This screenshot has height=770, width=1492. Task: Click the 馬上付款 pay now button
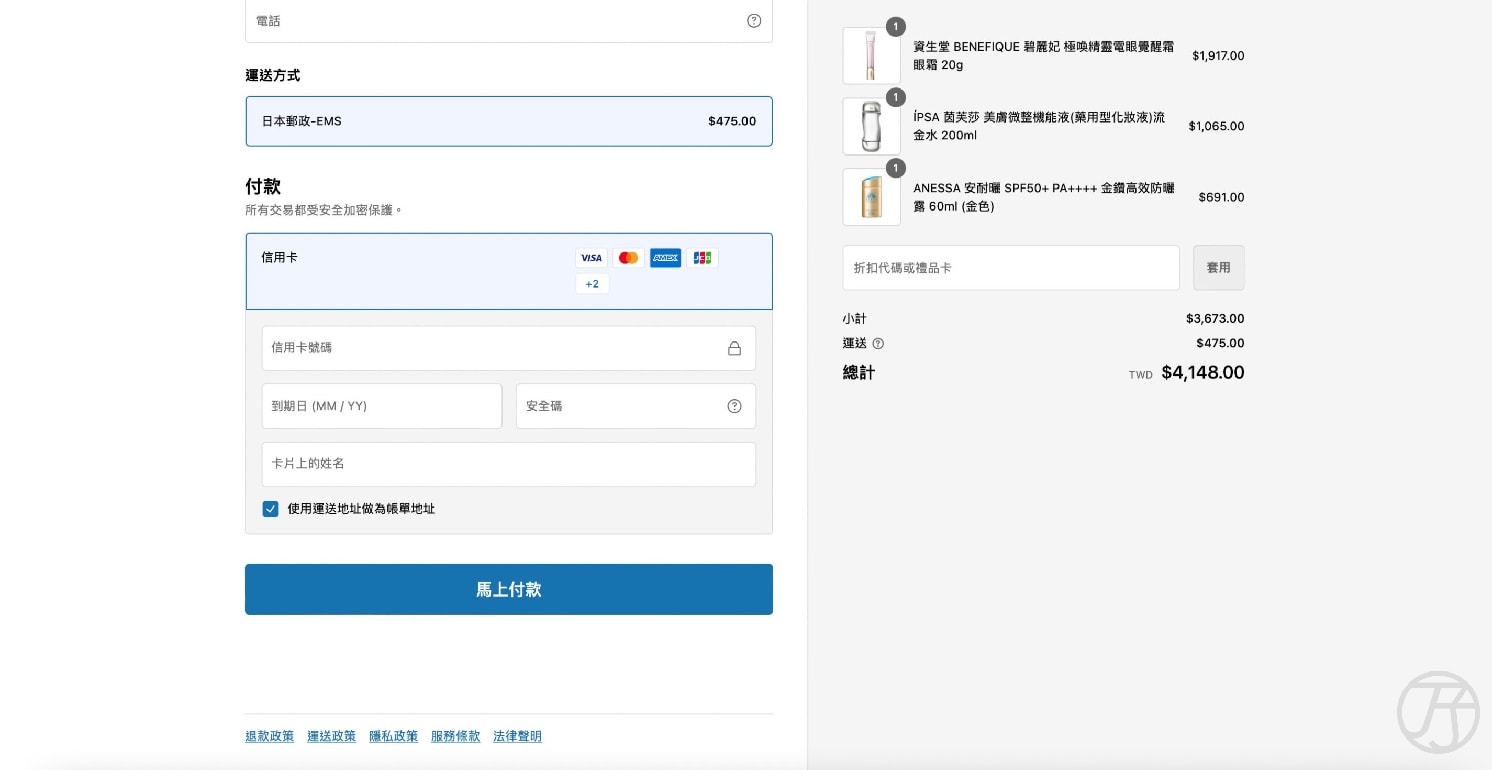point(509,589)
